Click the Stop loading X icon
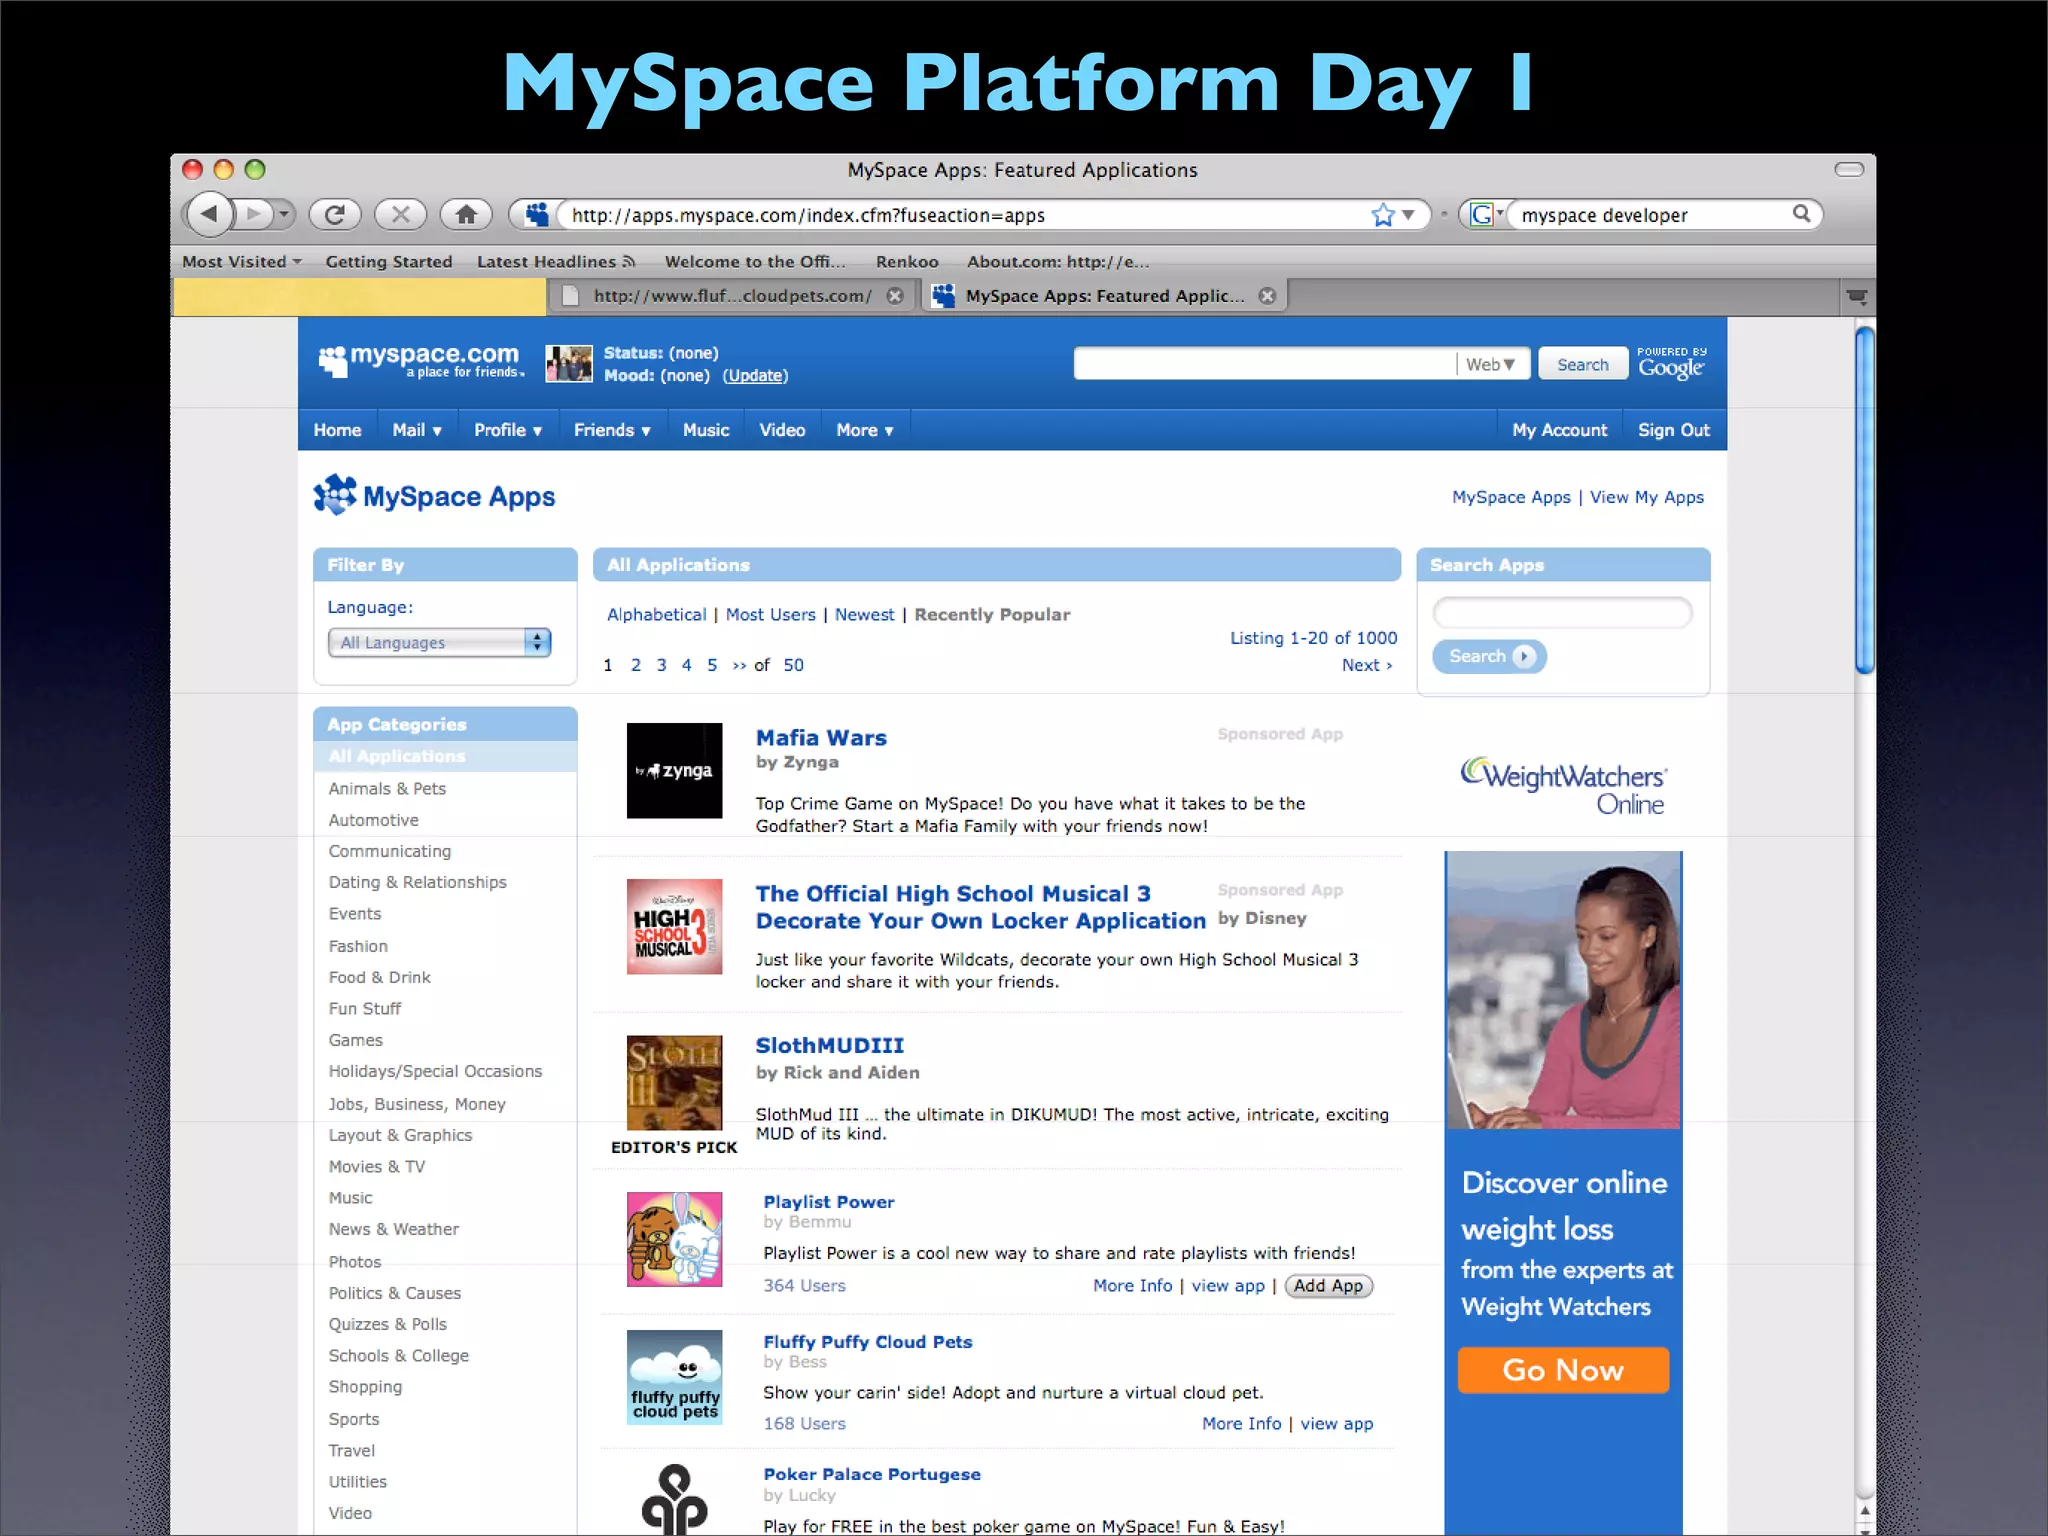Screen dimensions: 2048x1536 point(400,214)
